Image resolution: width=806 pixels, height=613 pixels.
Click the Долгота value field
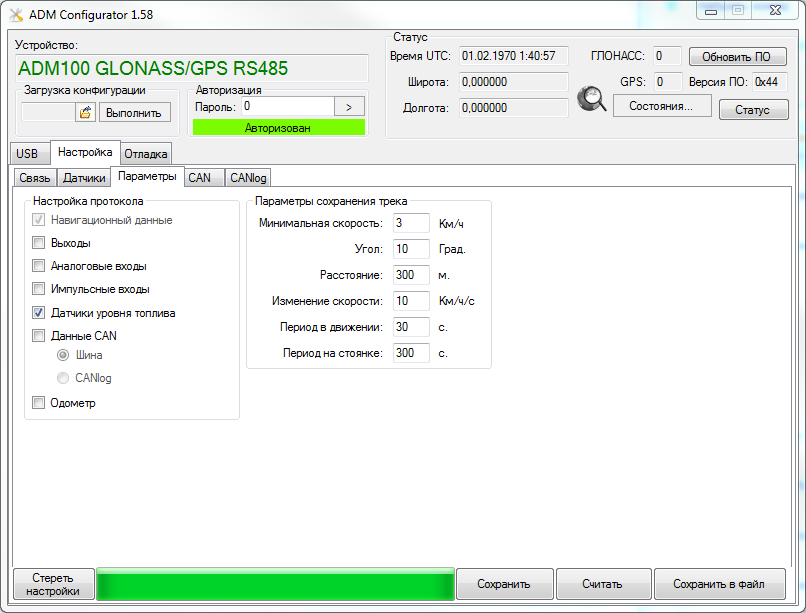[x=514, y=108]
